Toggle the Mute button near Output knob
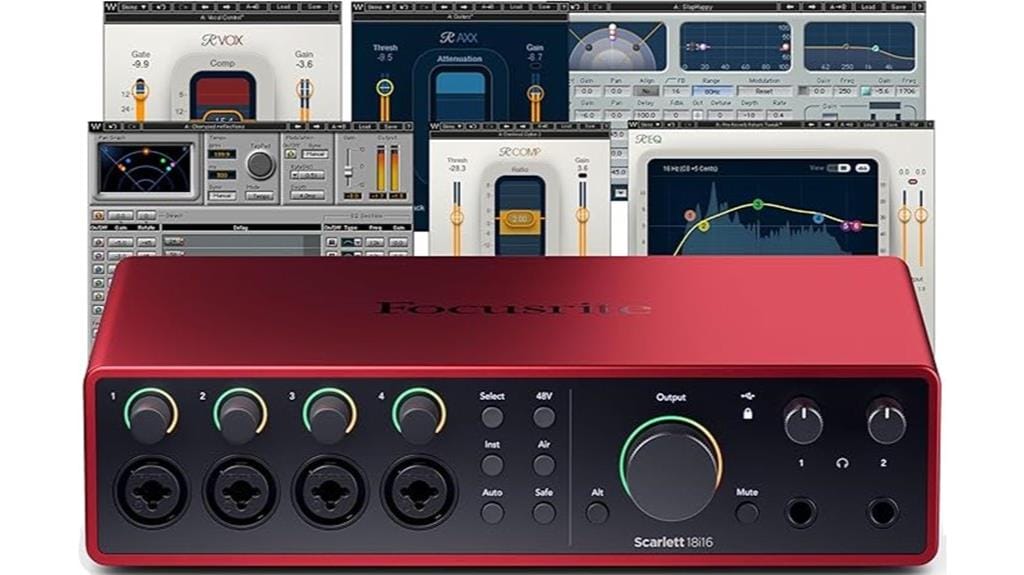 point(746,512)
